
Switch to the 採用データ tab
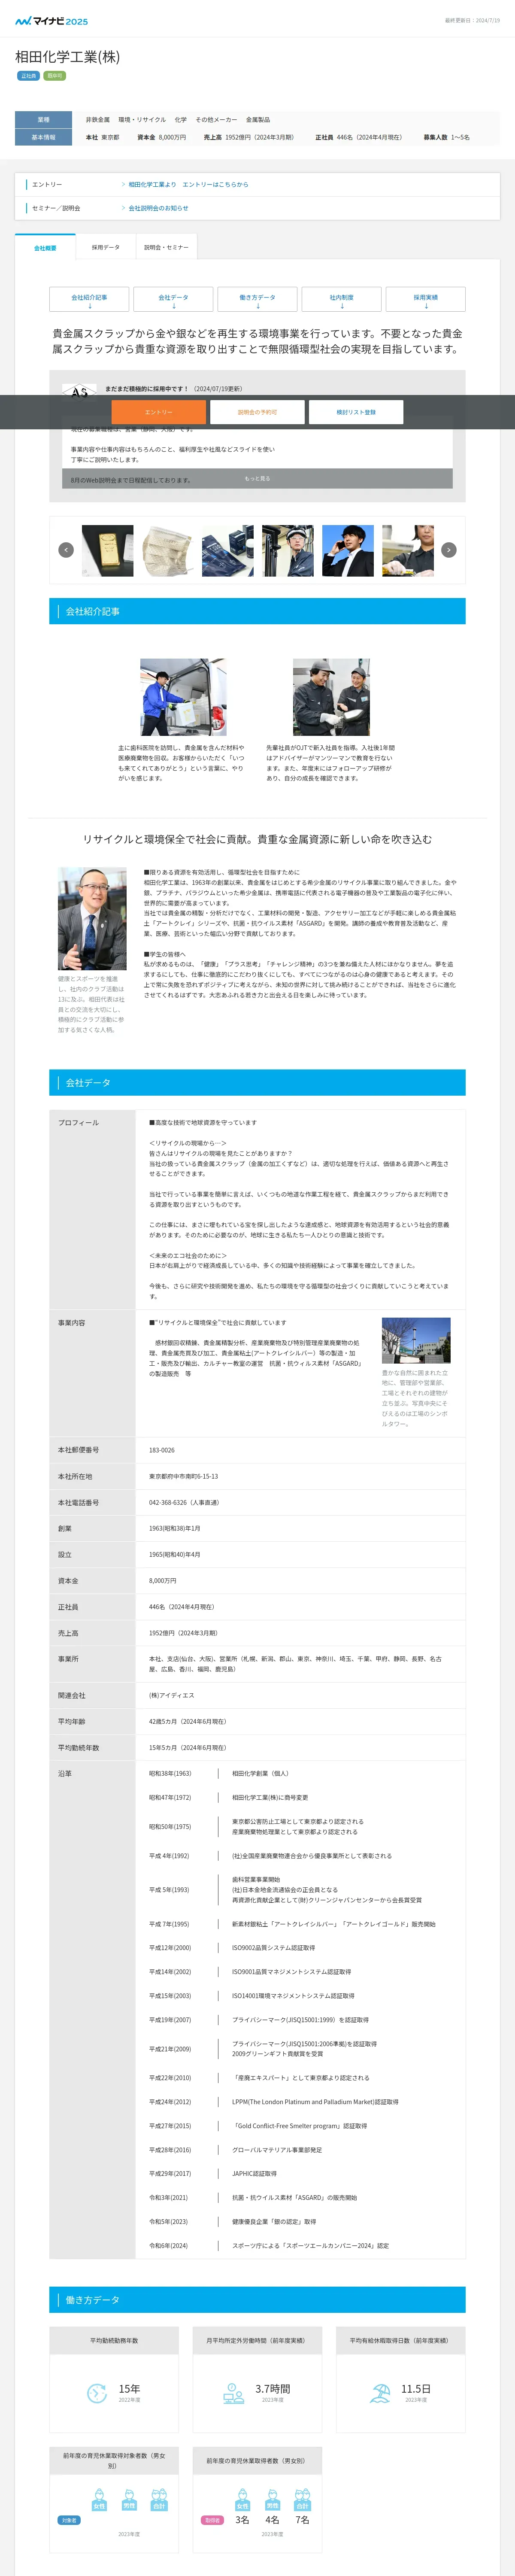click(x=106, y=247)
